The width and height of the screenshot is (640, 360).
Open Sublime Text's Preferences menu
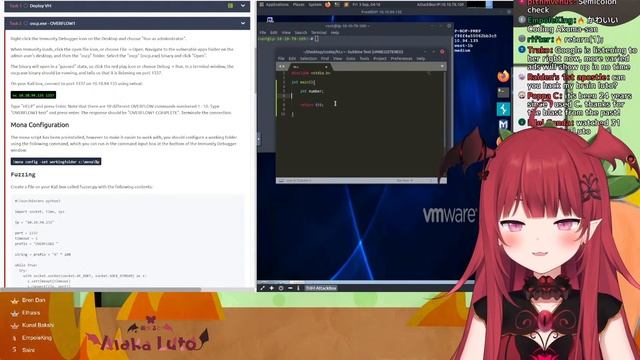pyautogui.click(x=402, y=59)
